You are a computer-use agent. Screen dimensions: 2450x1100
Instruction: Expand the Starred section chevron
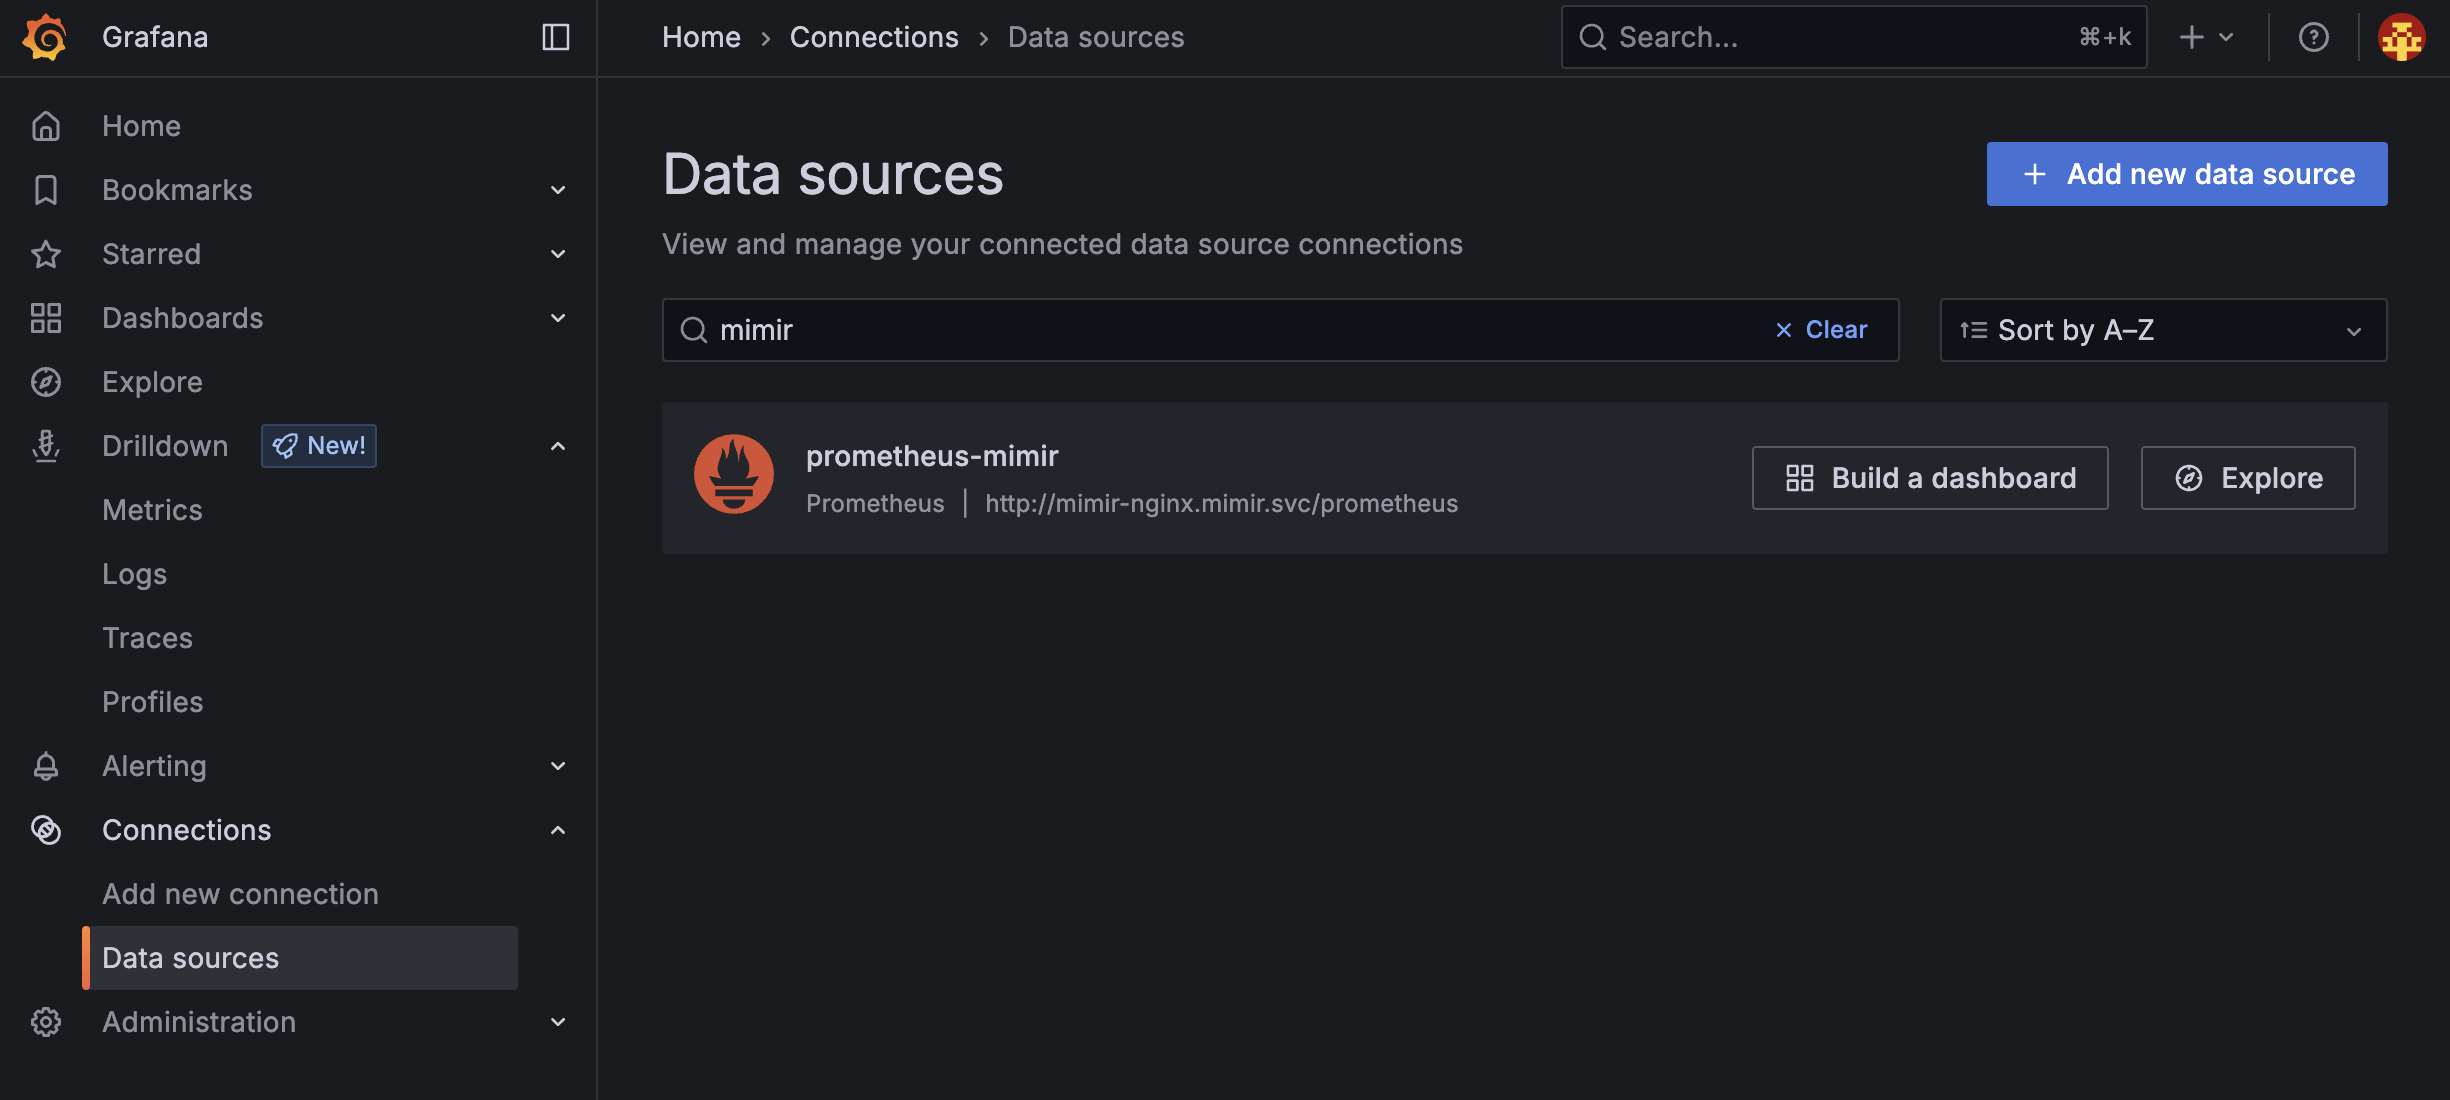pyautogui.click(x=558, y=254)
